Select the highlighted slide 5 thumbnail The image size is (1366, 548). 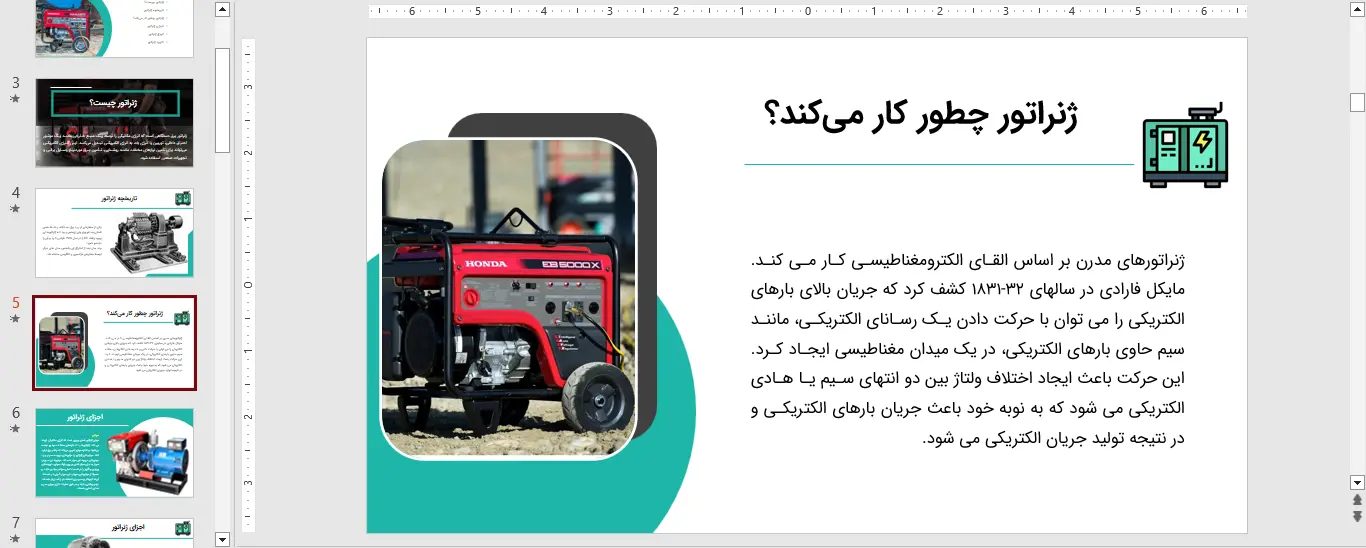[x=114, y=343]
